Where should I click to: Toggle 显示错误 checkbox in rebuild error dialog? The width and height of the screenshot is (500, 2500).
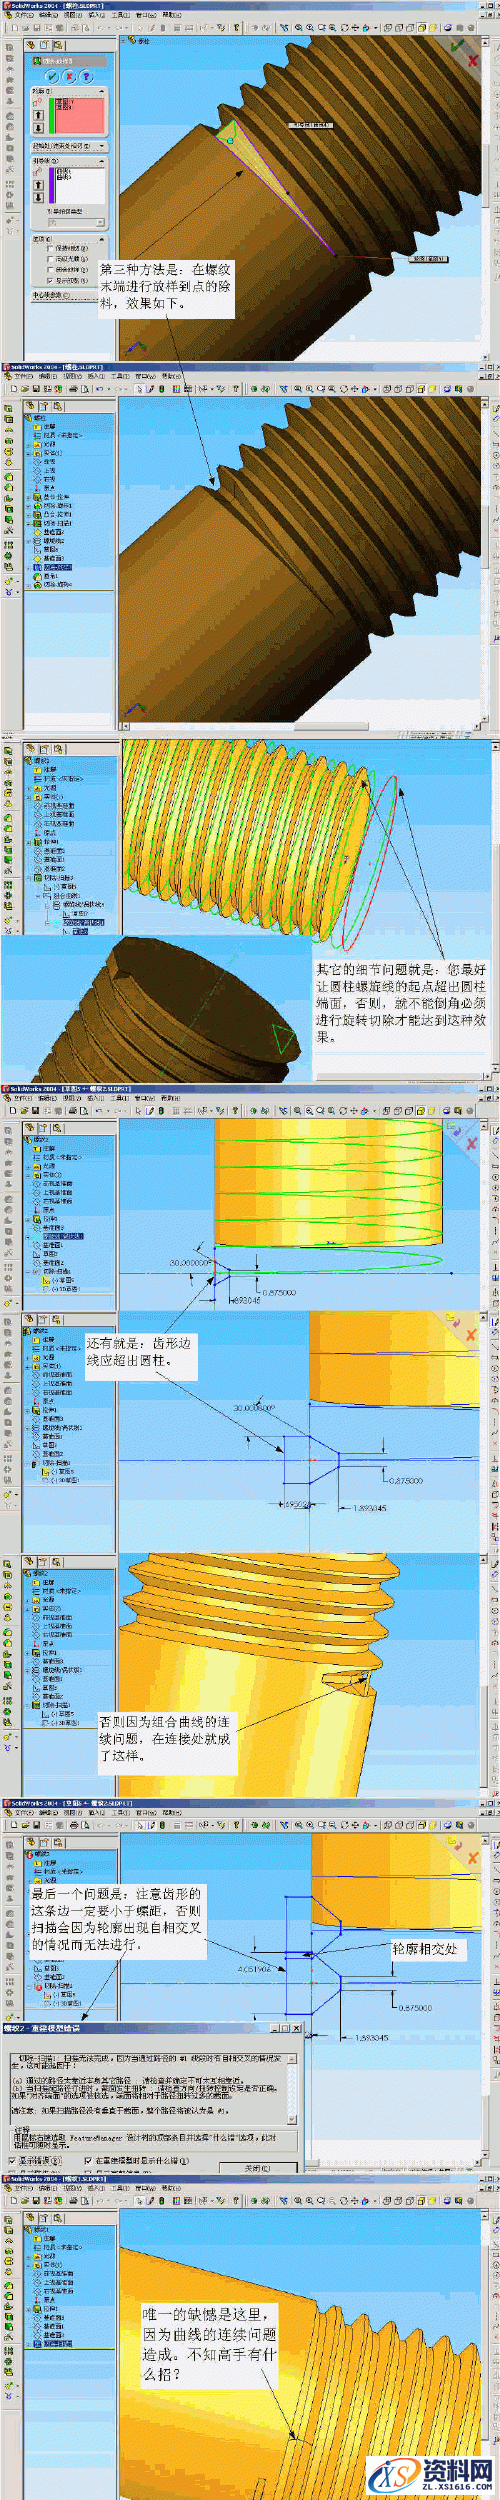click(x=14, y=2160)
